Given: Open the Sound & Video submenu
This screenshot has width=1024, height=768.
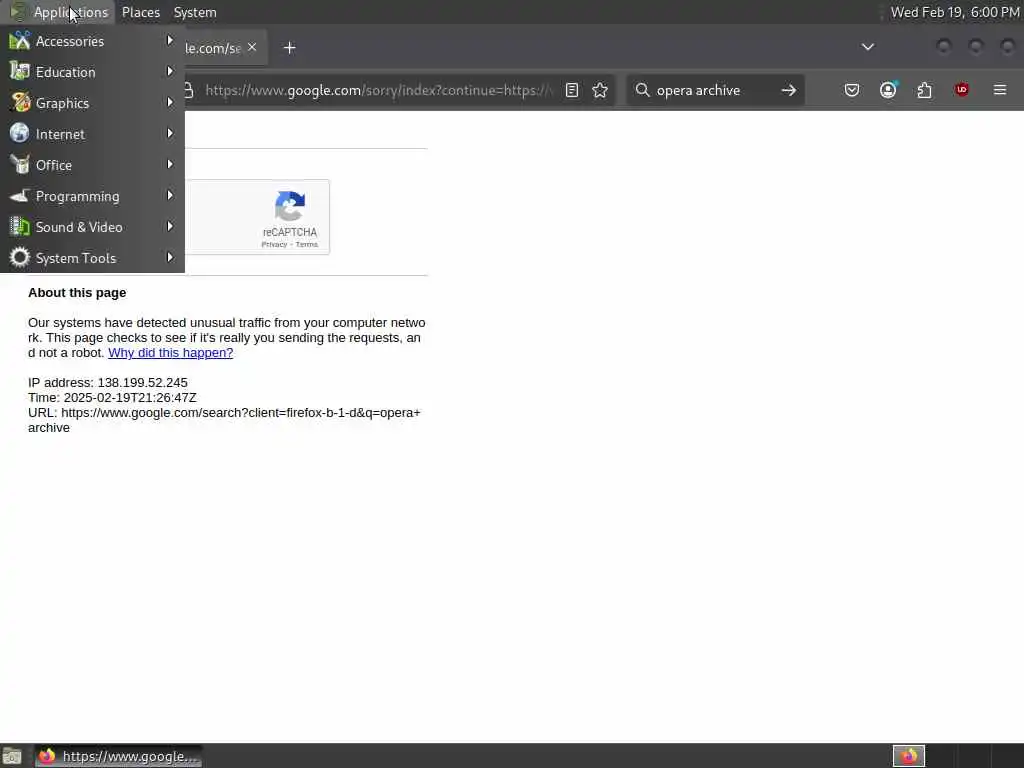Looking at the screenshot, I should [92, 227].
